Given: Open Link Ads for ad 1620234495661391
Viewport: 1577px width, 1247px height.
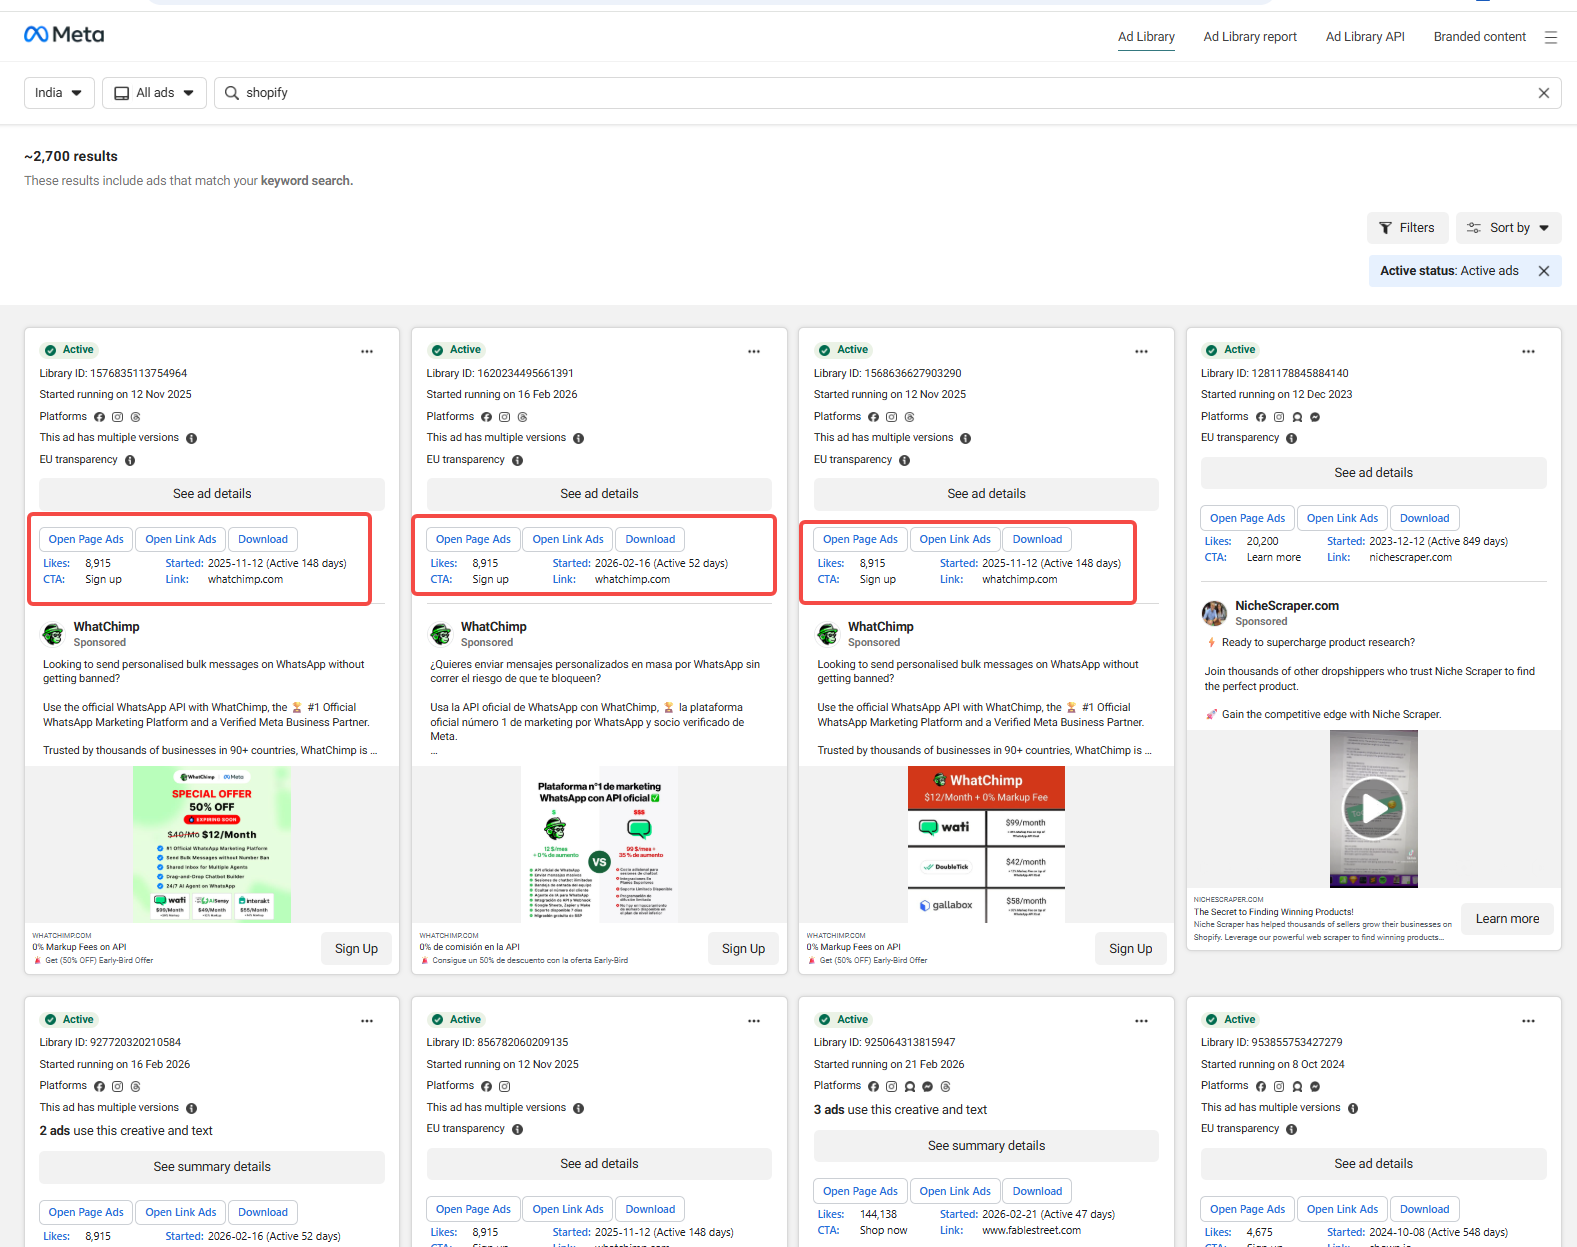Looking at the screenshot, I should tap(568, 540).
